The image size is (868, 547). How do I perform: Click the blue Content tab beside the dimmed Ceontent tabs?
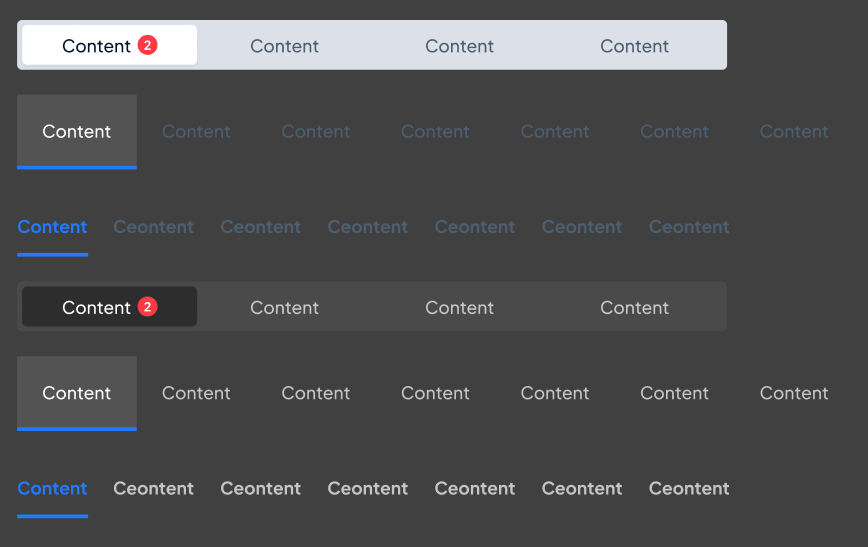click(x=52, y=227)
